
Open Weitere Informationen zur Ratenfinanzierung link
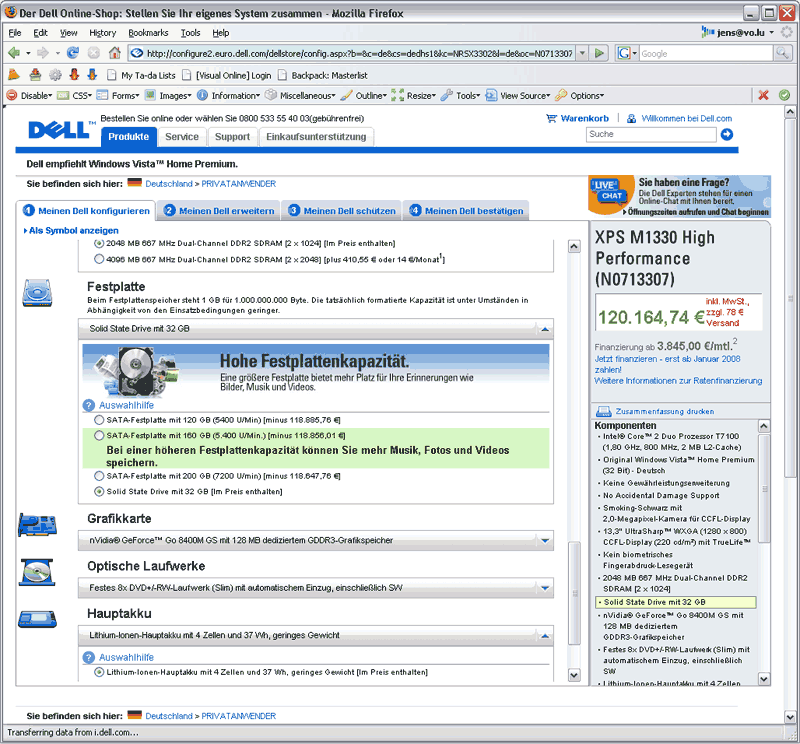point(677,381)
